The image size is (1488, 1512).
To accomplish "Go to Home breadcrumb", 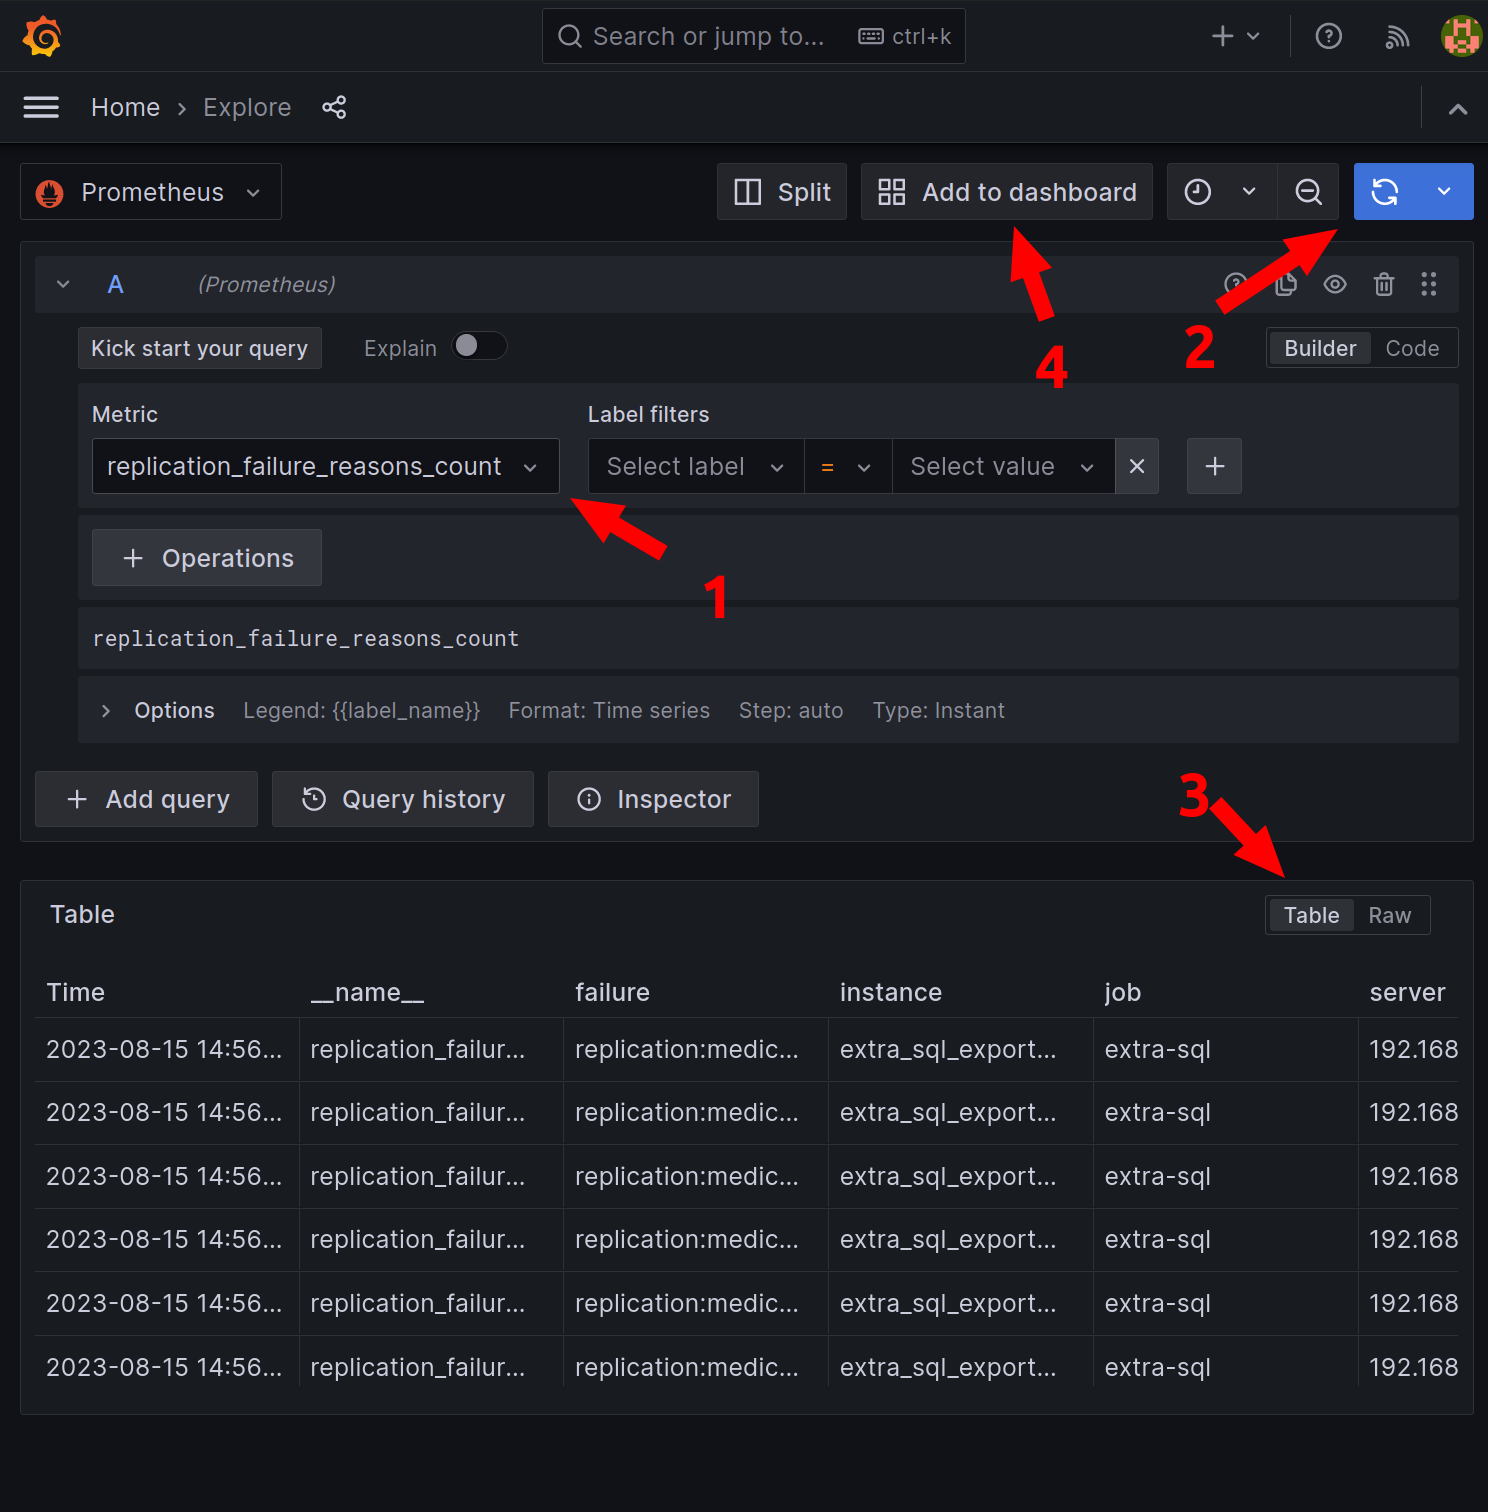I will (125, 107).
